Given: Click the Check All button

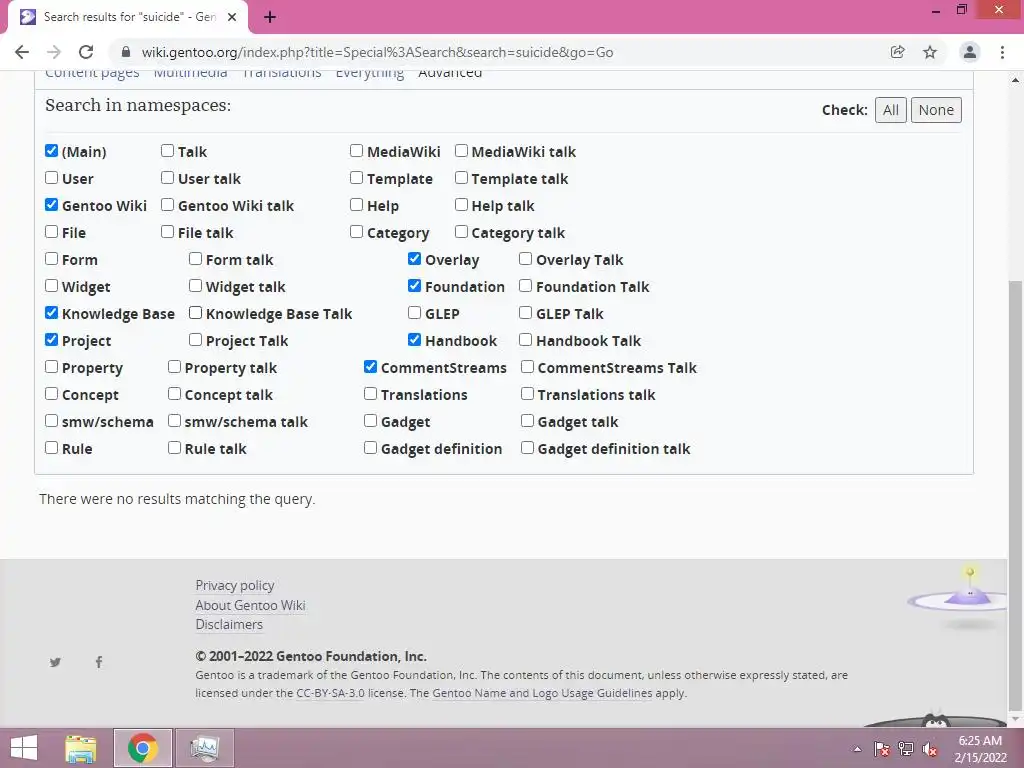Looking at the screenshot, I should pos(891,110).
